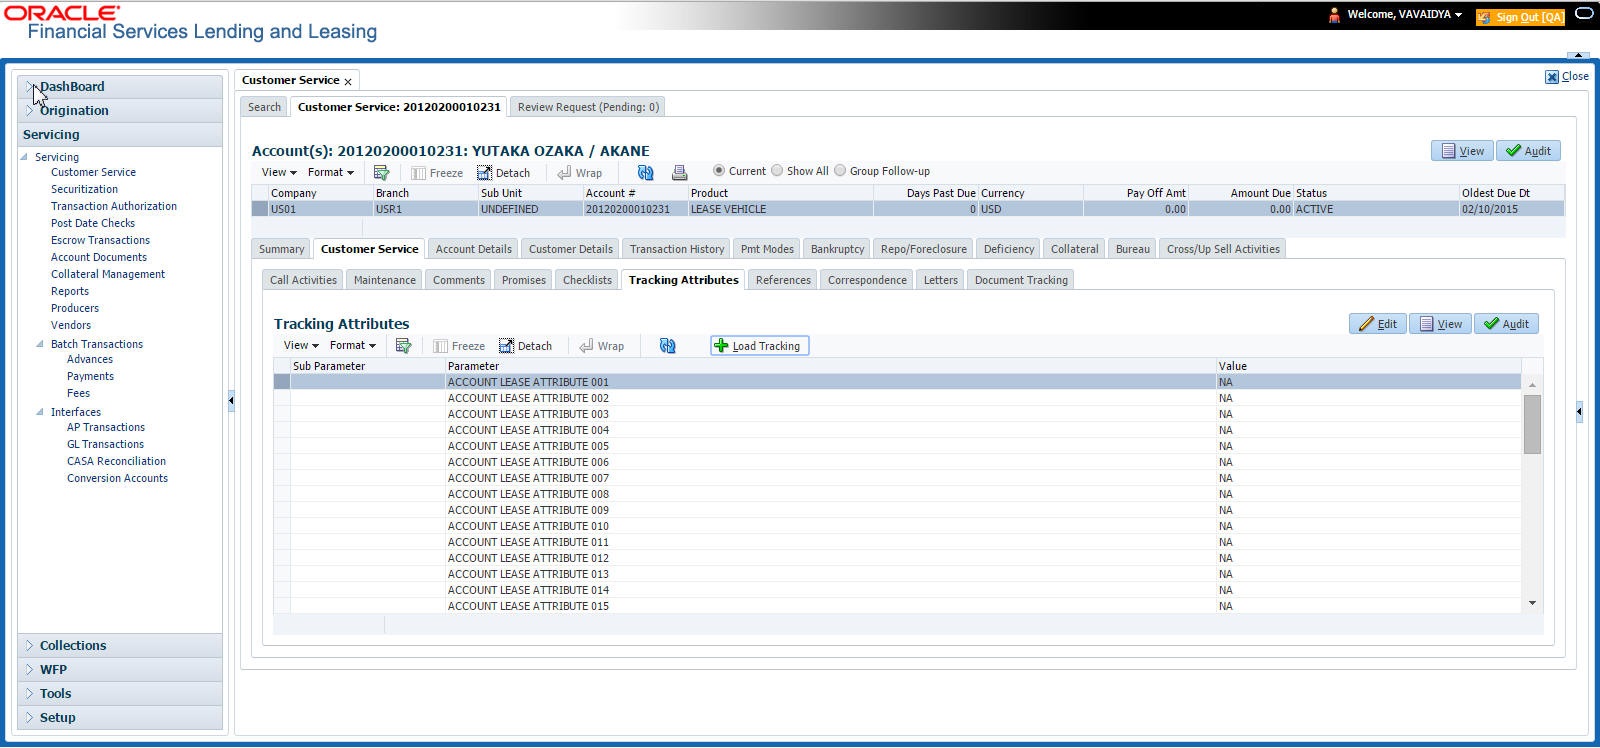Click the Sign Out [QA] button

pyautogui.click(x=1520, y=16)
